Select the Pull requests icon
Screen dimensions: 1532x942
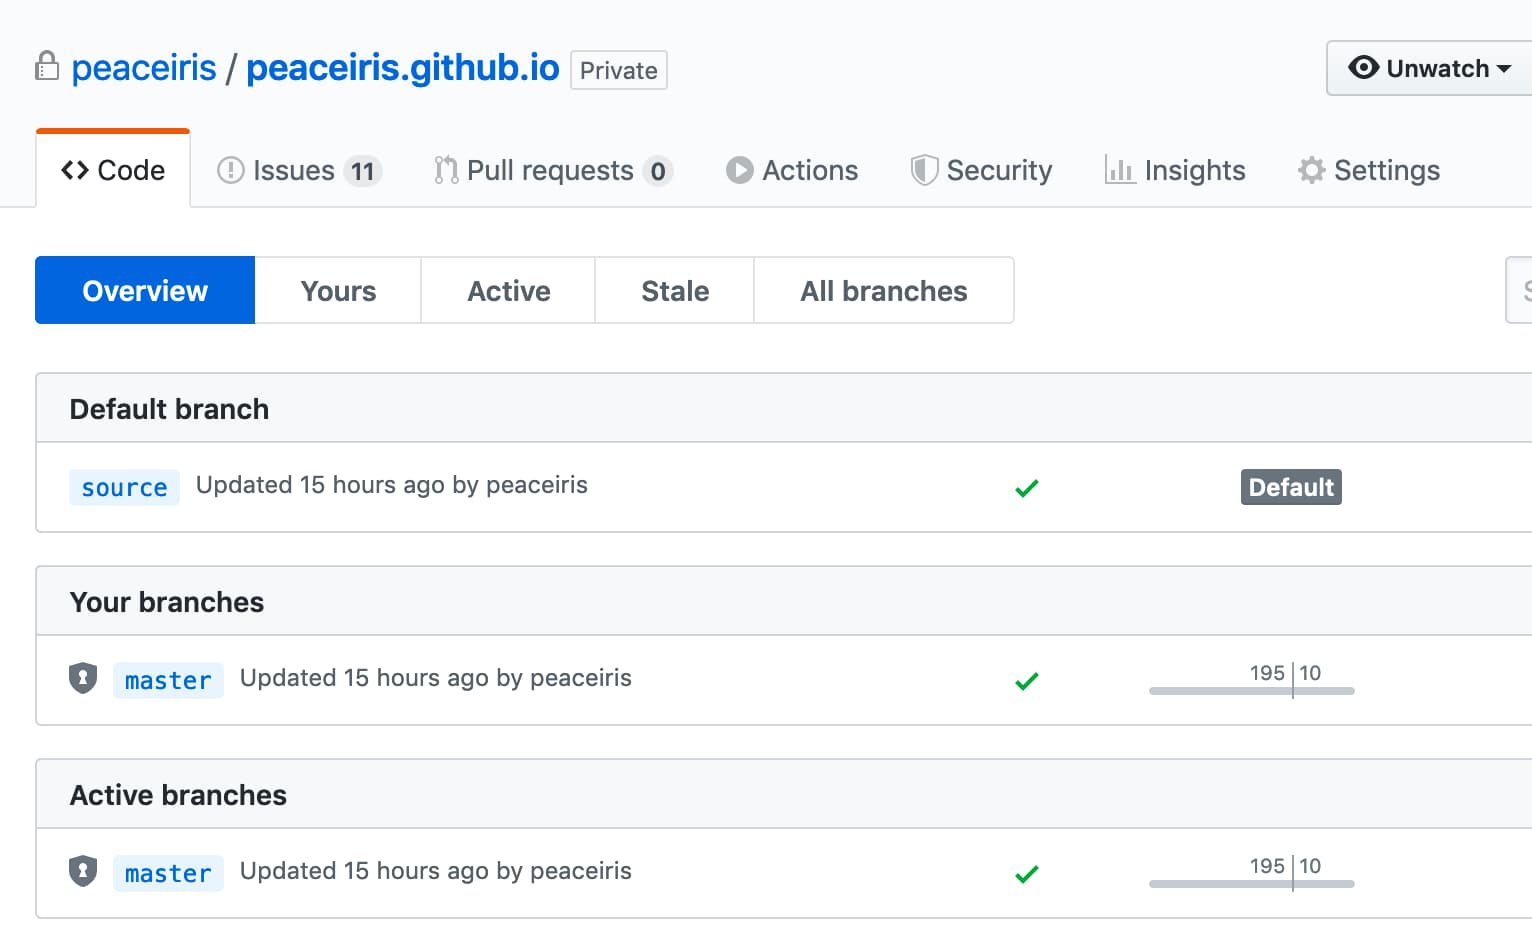click(x=446, y=170)
